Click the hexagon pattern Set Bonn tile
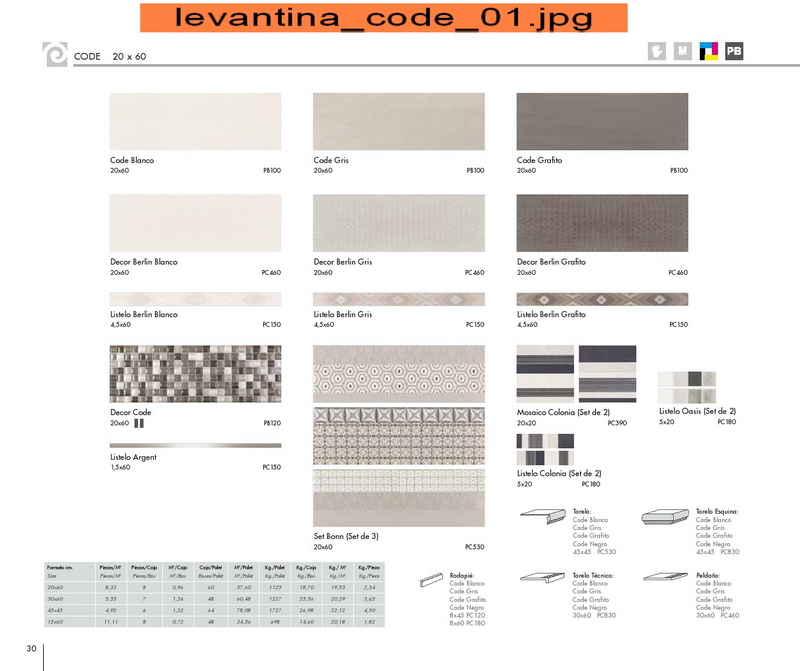The height and width of the screenshot is (671, 800). coord(399,374)
